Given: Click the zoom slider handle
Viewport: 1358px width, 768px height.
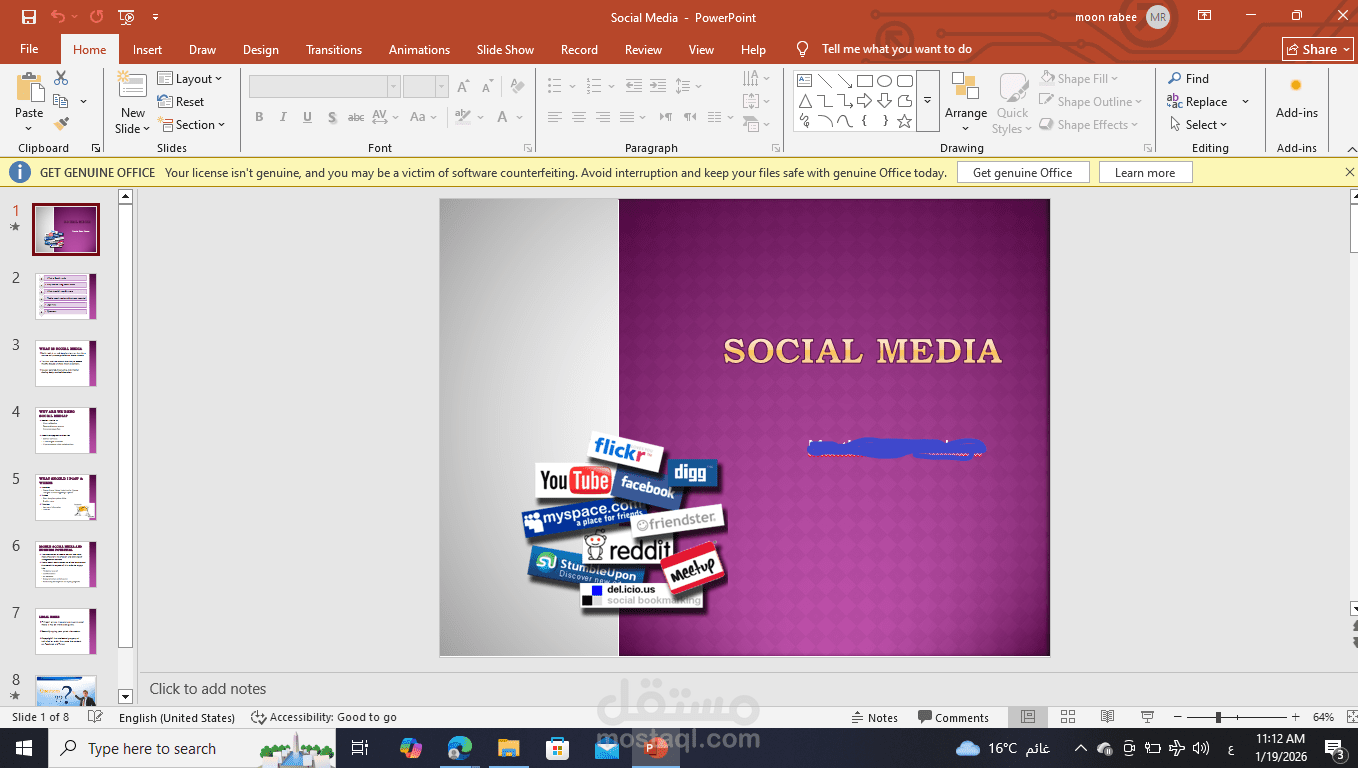Looking at the screenshot, I should coord(1218,717).
